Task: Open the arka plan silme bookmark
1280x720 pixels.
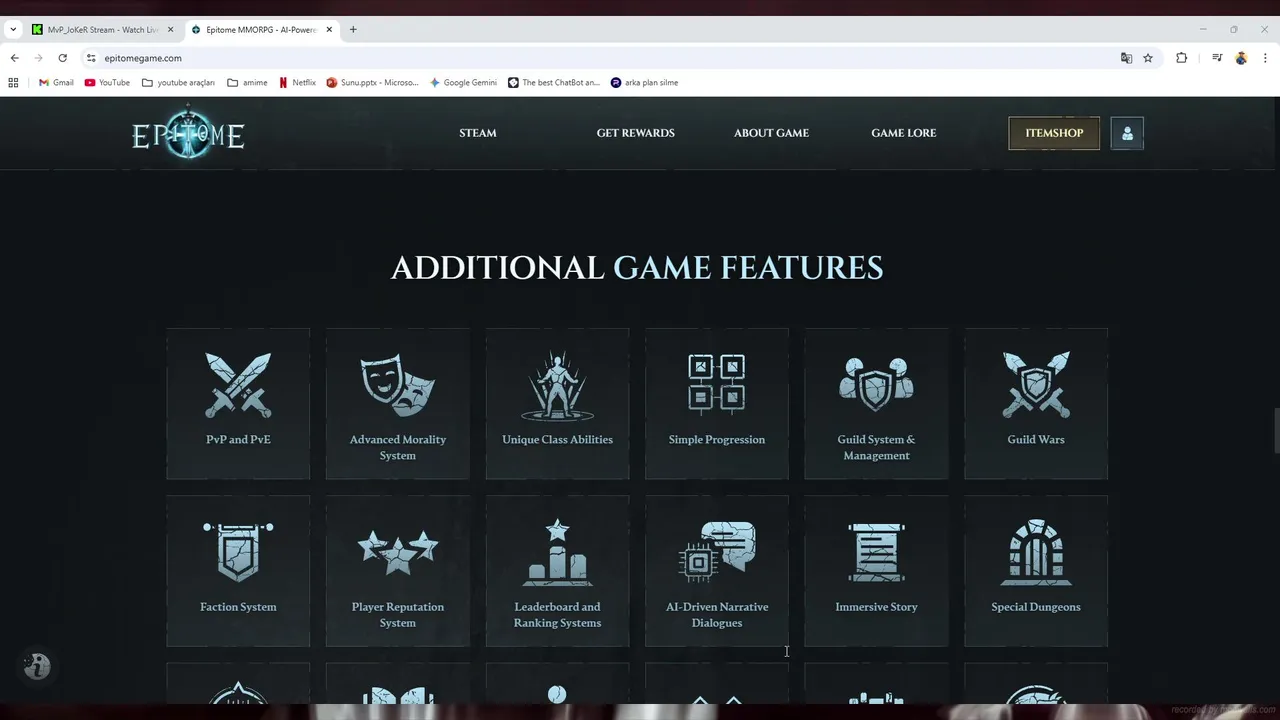Action: (x=645, y=83)
